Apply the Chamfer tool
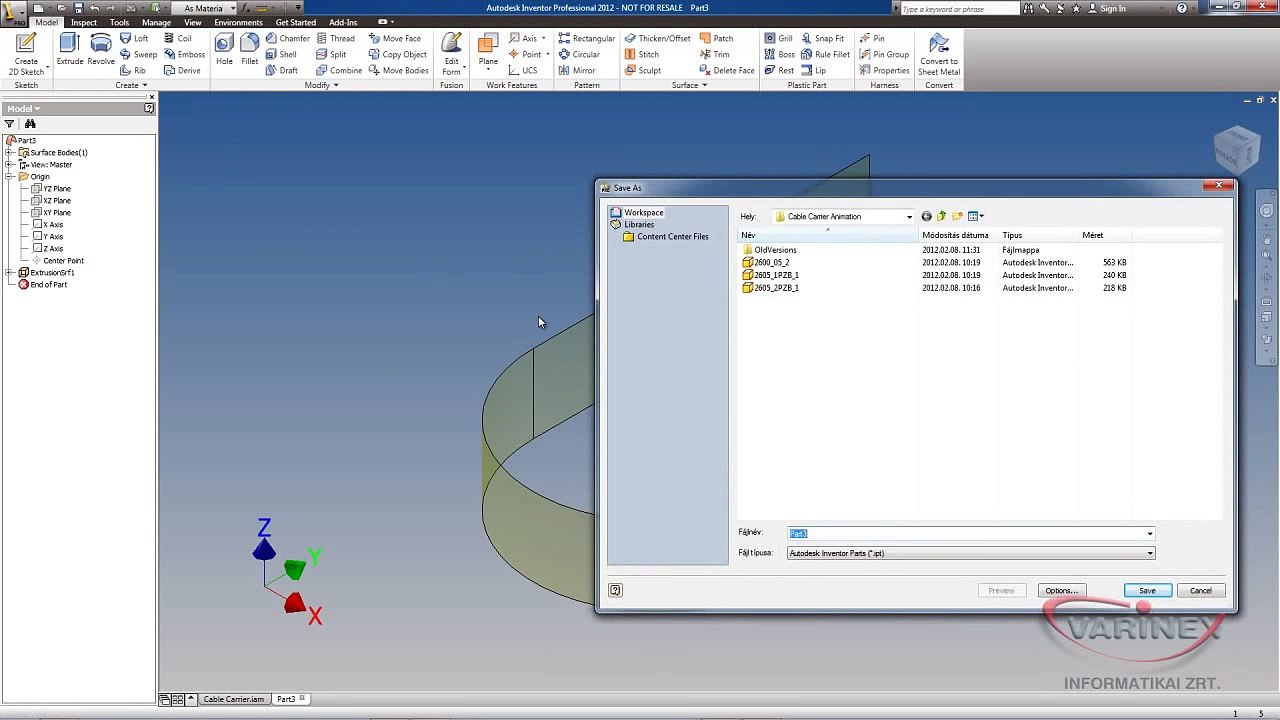The width and height of the screenshot is (1280, 720). point(288,38)
